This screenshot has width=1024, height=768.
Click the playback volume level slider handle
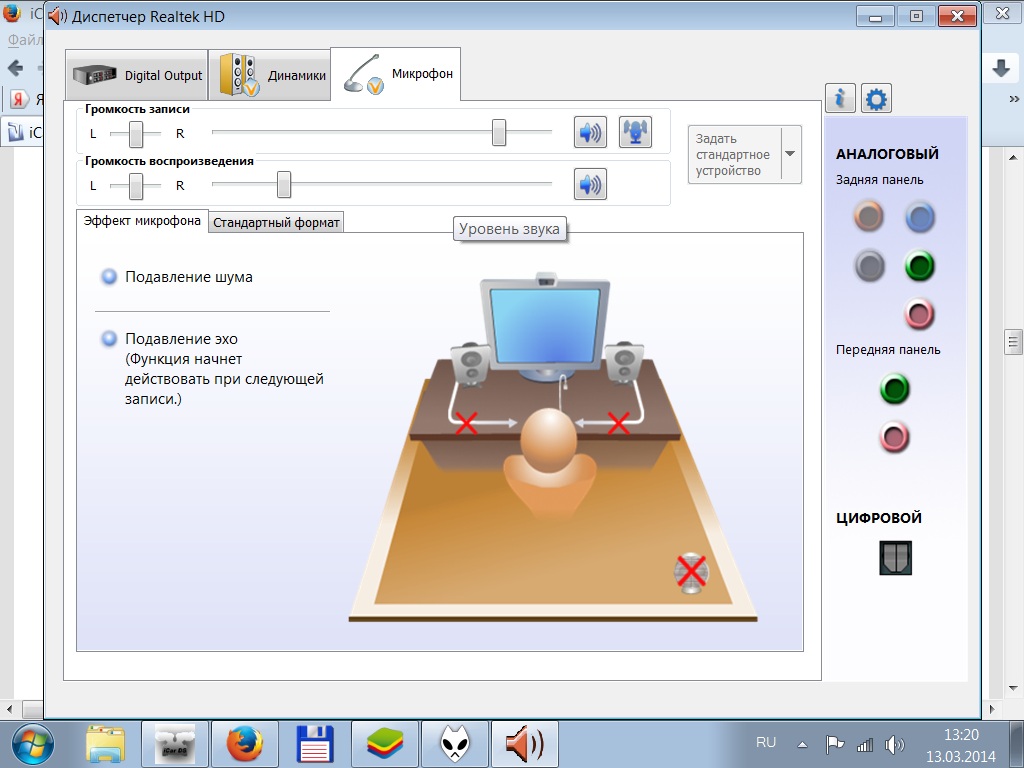[x=283, y=185]
